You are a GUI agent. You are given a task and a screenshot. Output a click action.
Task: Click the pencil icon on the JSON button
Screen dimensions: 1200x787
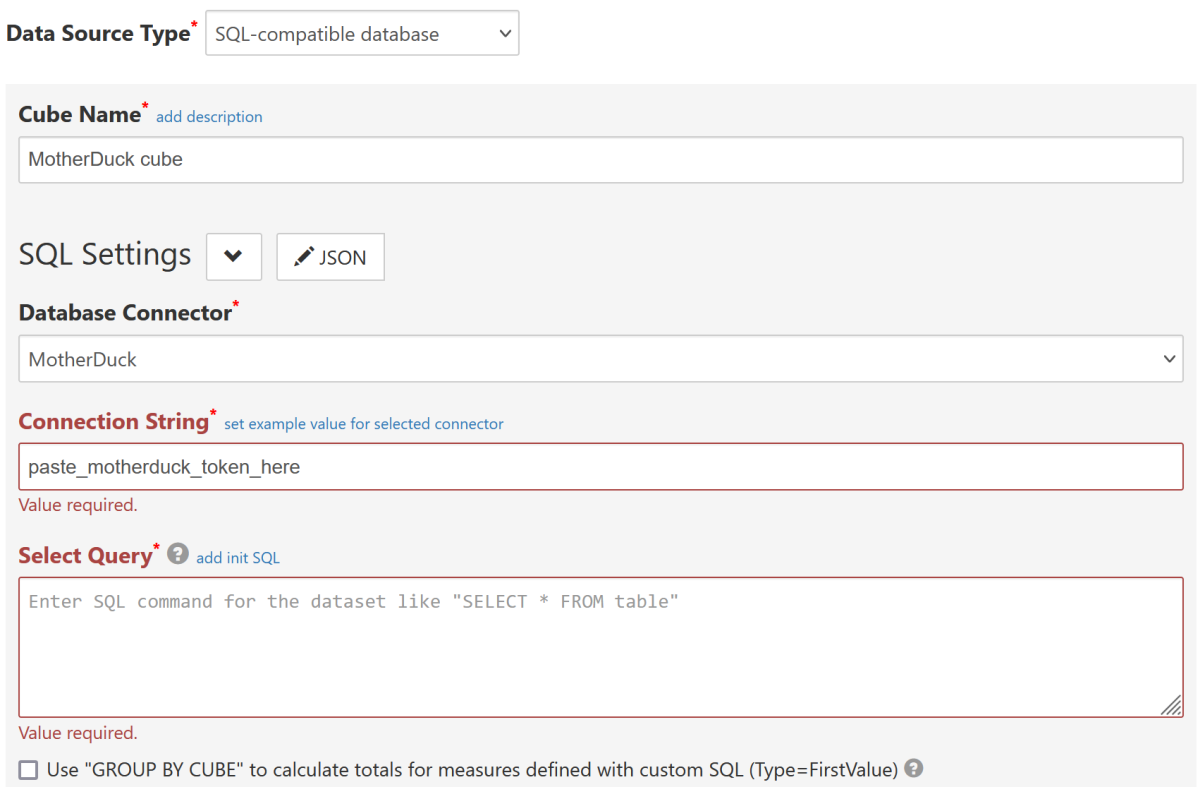(x=305, y=256)
